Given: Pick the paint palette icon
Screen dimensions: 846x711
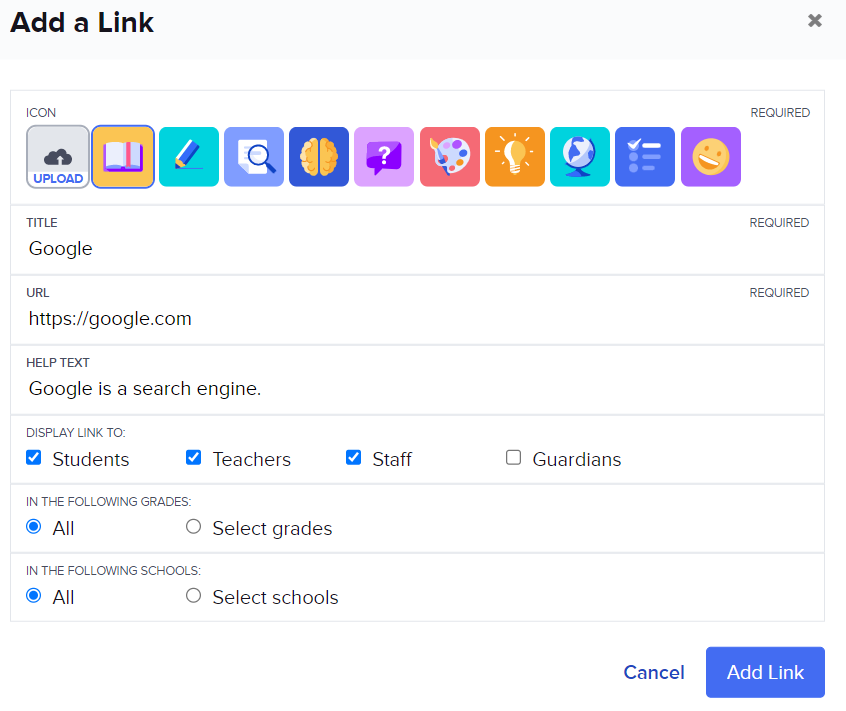Looking at the screenshot, I should 450,157.
